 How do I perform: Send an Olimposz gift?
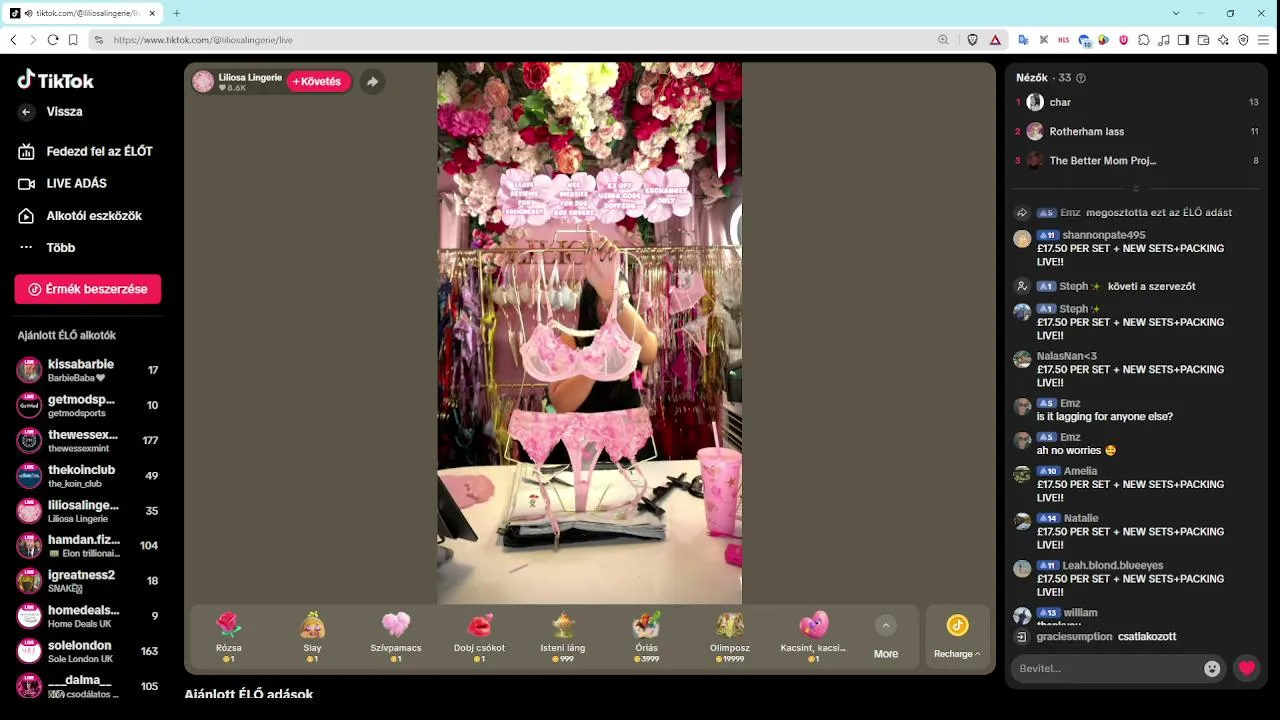(x=730, y=638)
